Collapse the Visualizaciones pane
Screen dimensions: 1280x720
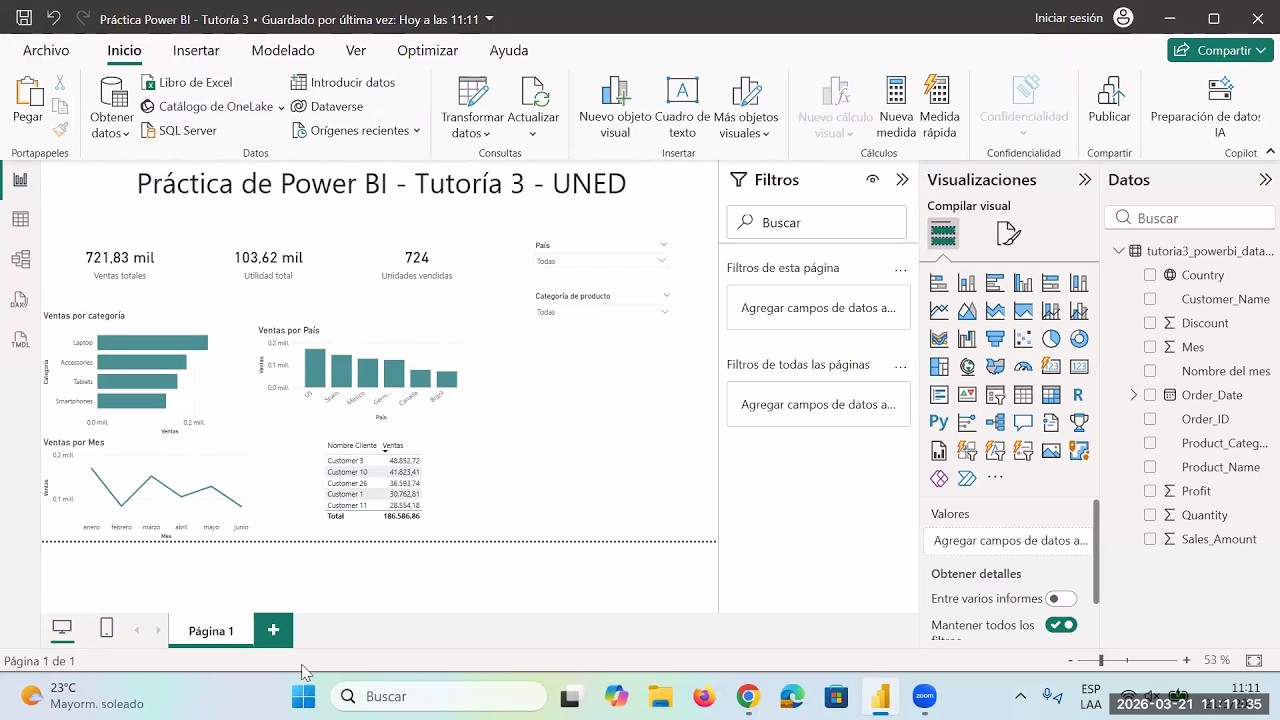coord(1084,180)
